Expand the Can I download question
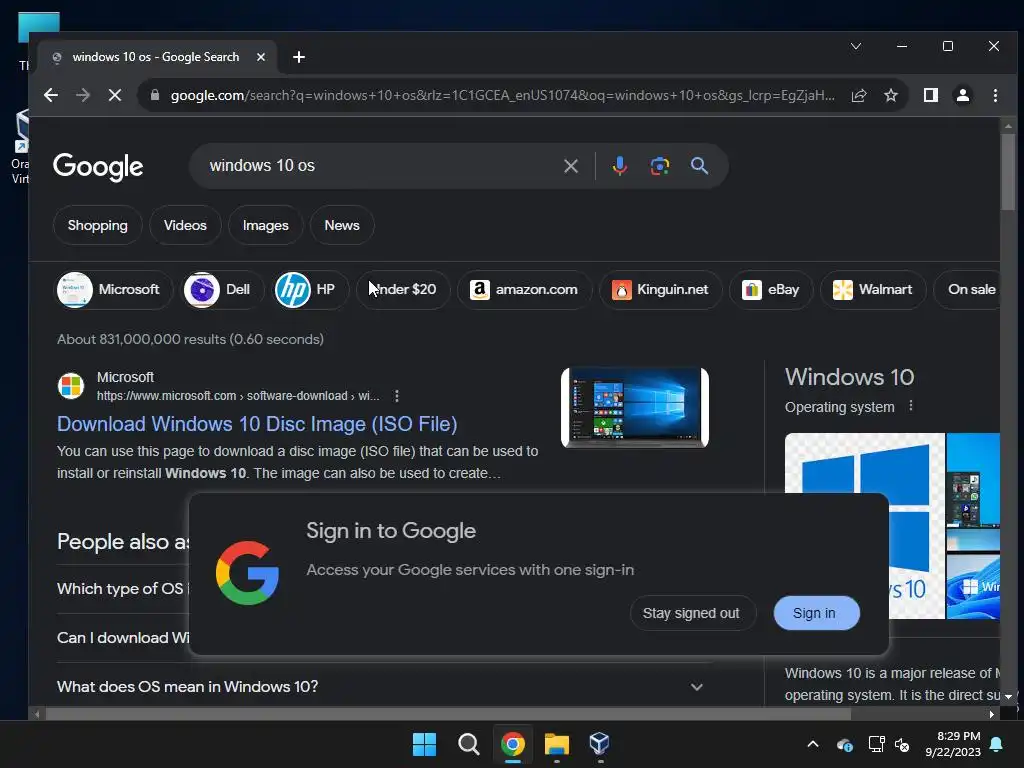The width and height of the screenshot is (1024, 768). (123, 637)
